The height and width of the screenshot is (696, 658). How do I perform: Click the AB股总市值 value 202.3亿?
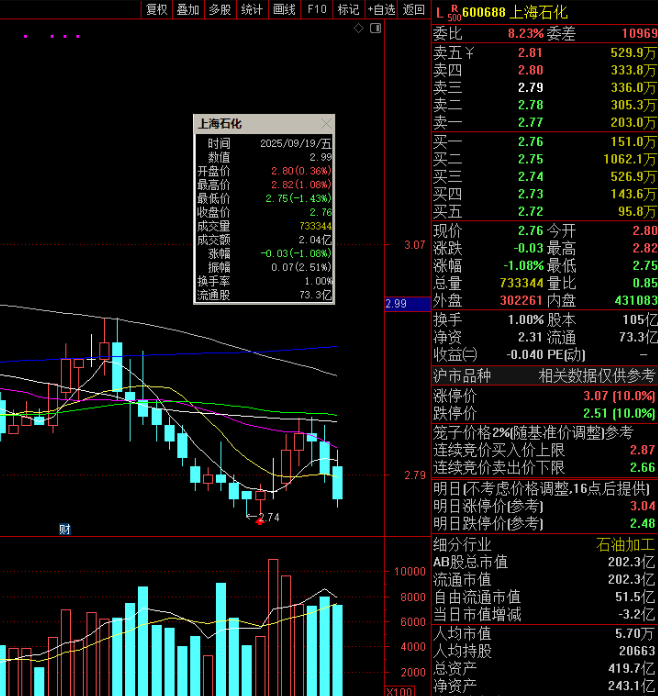pyautogui.click(x=631, y=562)
